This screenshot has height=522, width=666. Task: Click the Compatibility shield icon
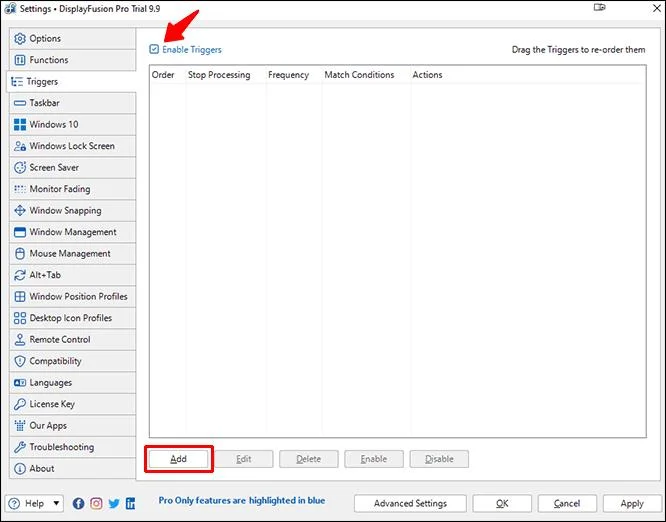pos(20,361)
